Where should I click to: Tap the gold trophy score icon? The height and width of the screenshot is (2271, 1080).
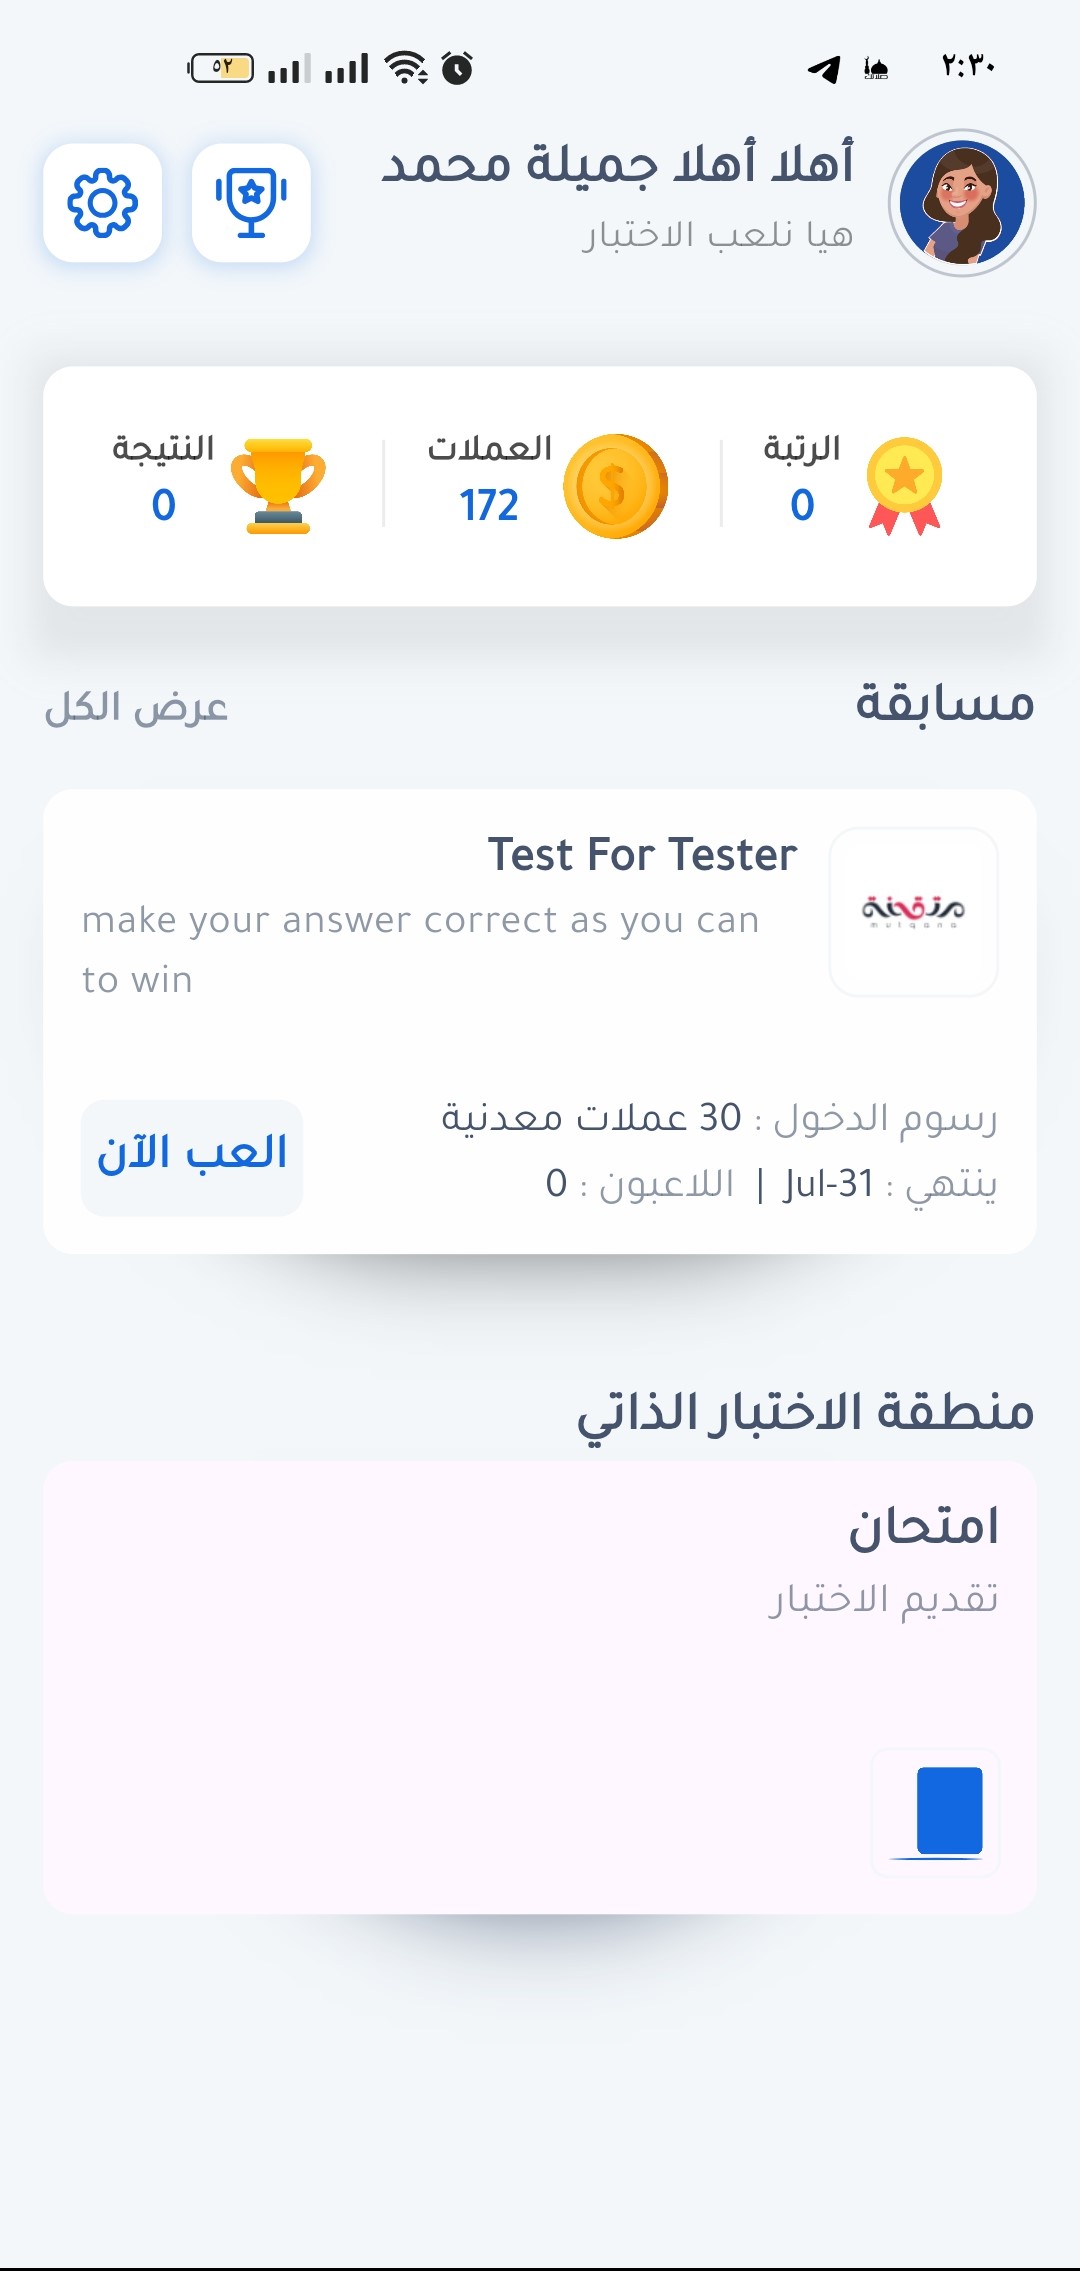pos(278,486)
